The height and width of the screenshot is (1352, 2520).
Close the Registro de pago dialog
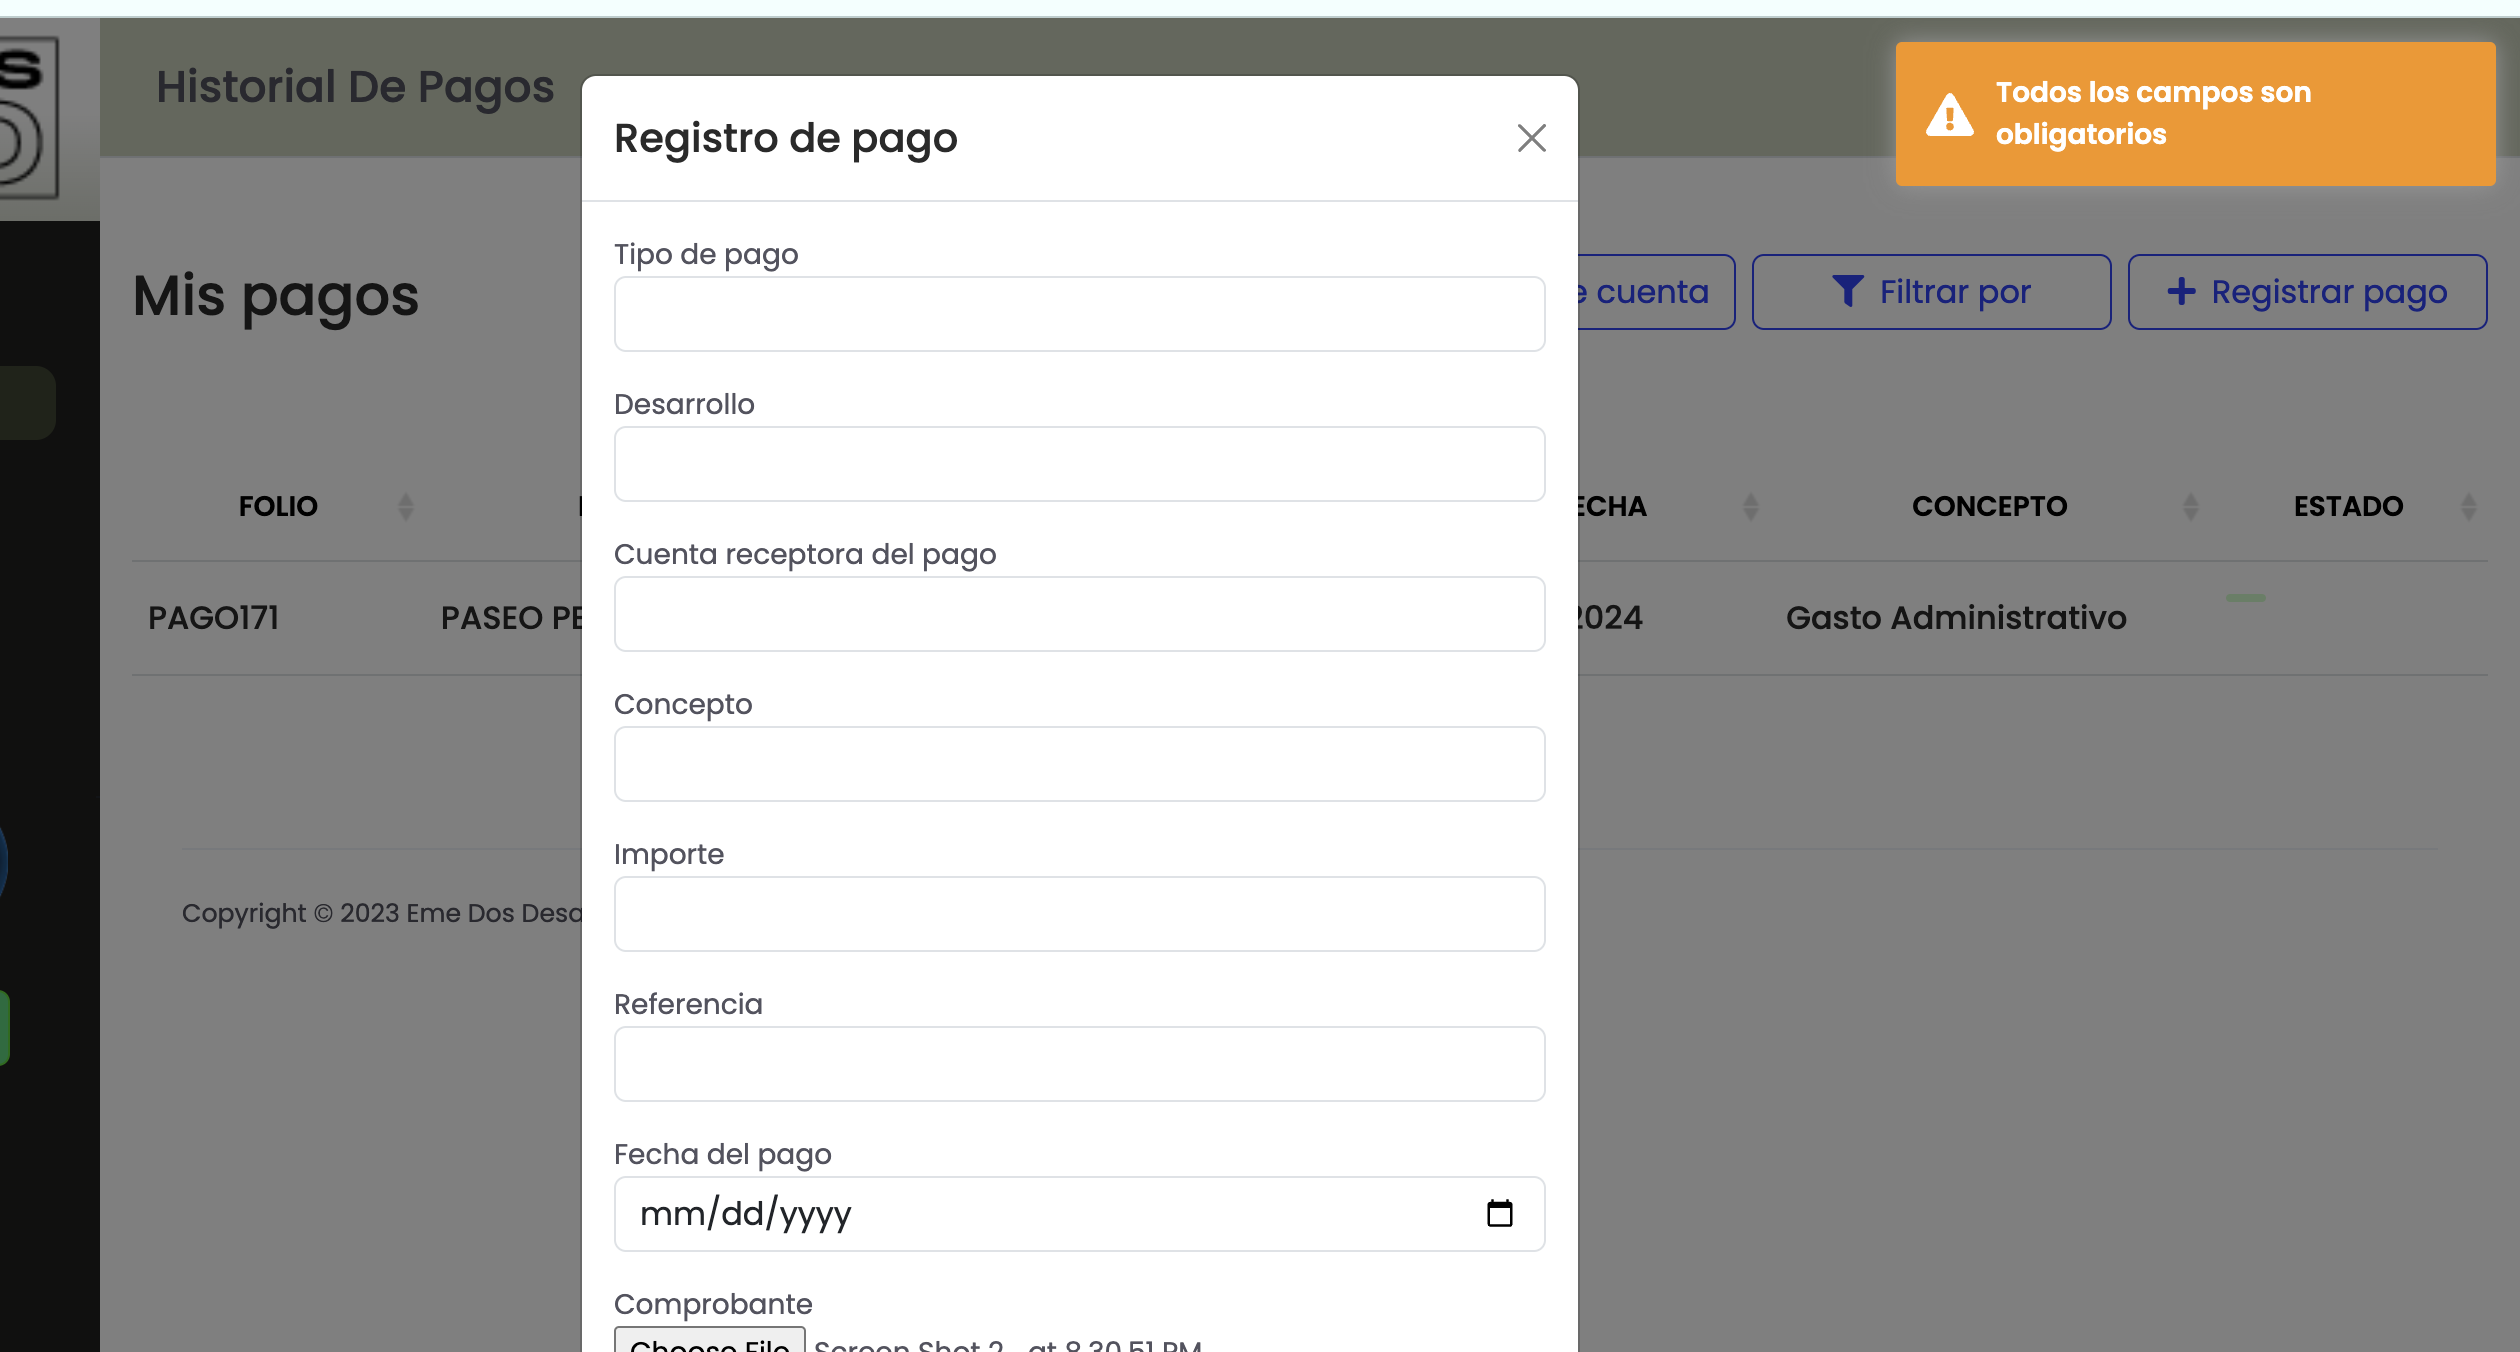pyautogui.click(x=1531, y=138)
